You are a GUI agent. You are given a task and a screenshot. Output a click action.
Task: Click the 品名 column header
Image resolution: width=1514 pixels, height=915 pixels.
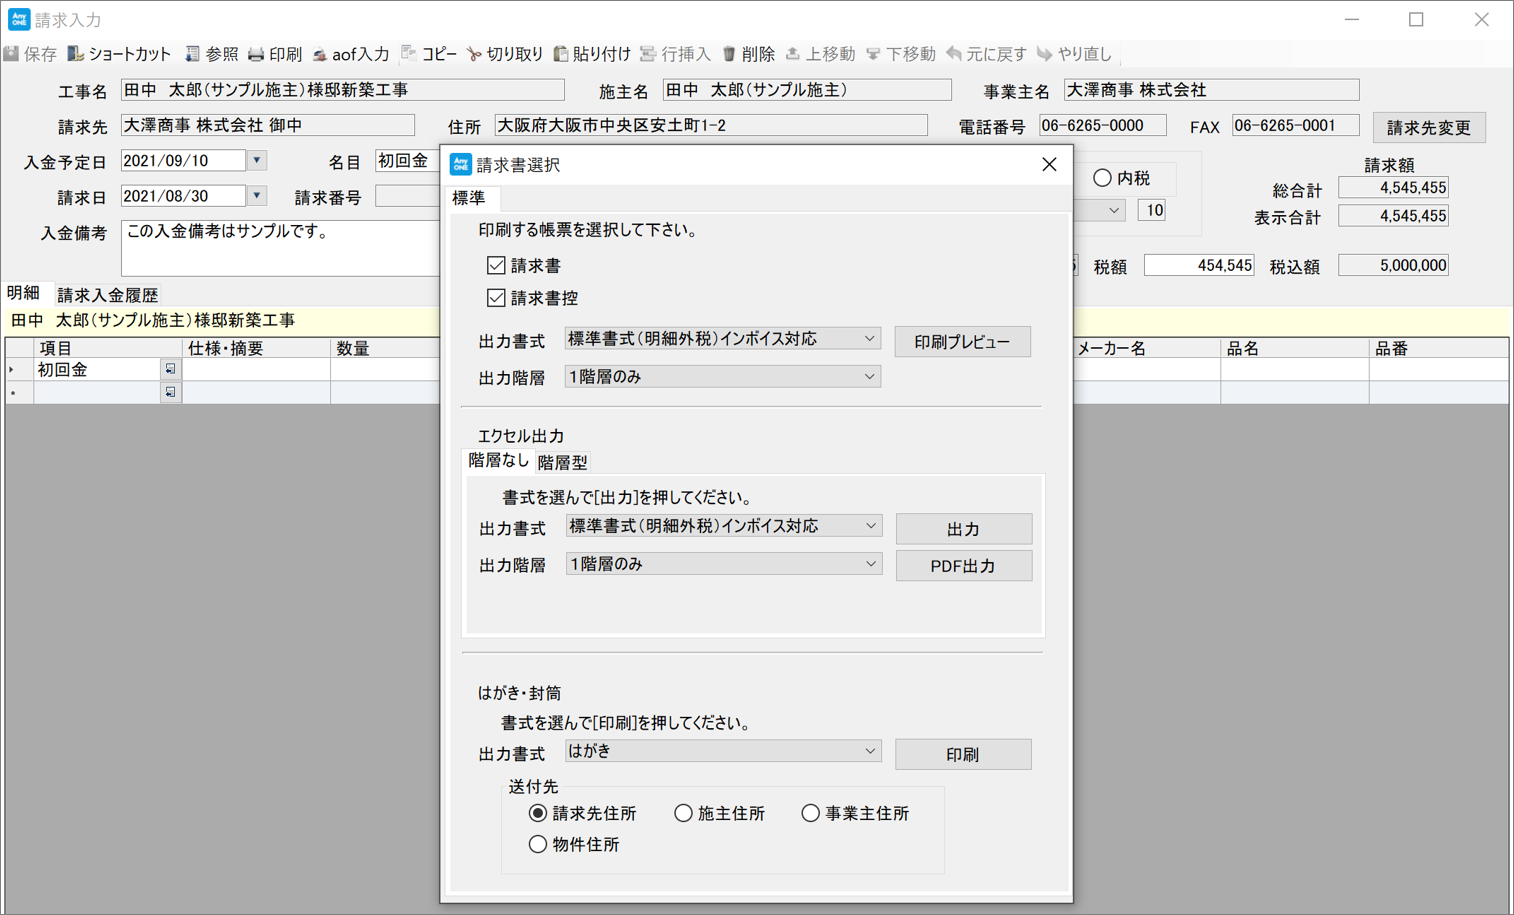1294,348
